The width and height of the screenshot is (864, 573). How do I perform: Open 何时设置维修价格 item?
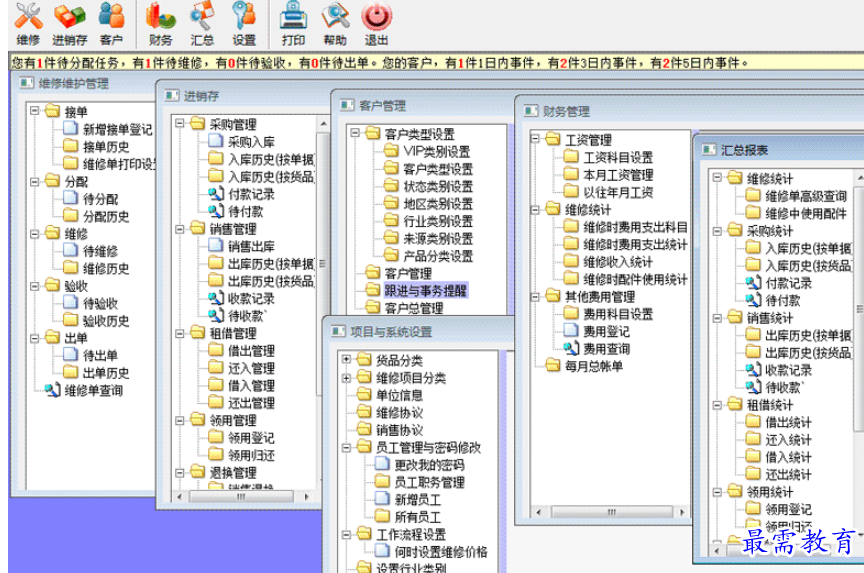coord(431,552)
